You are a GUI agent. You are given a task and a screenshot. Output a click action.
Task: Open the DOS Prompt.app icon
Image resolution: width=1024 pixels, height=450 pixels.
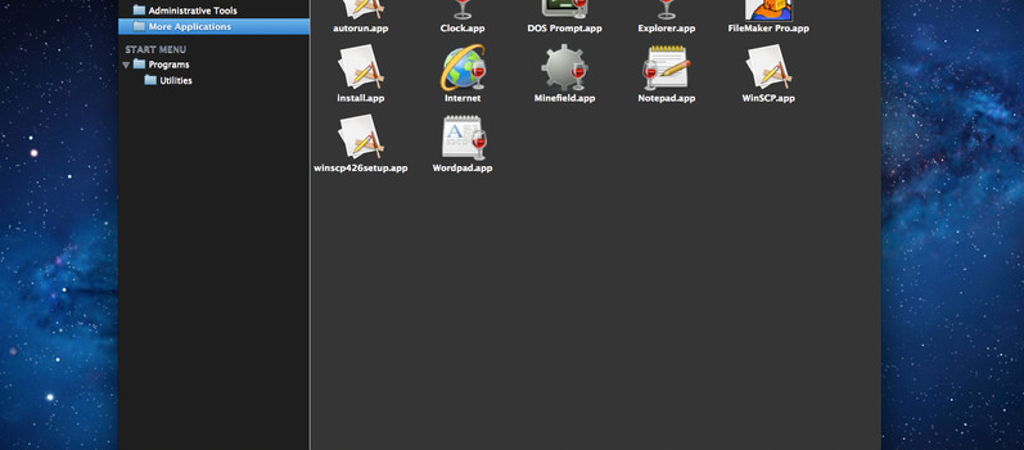pyautogui.click(x=564, y=8)
